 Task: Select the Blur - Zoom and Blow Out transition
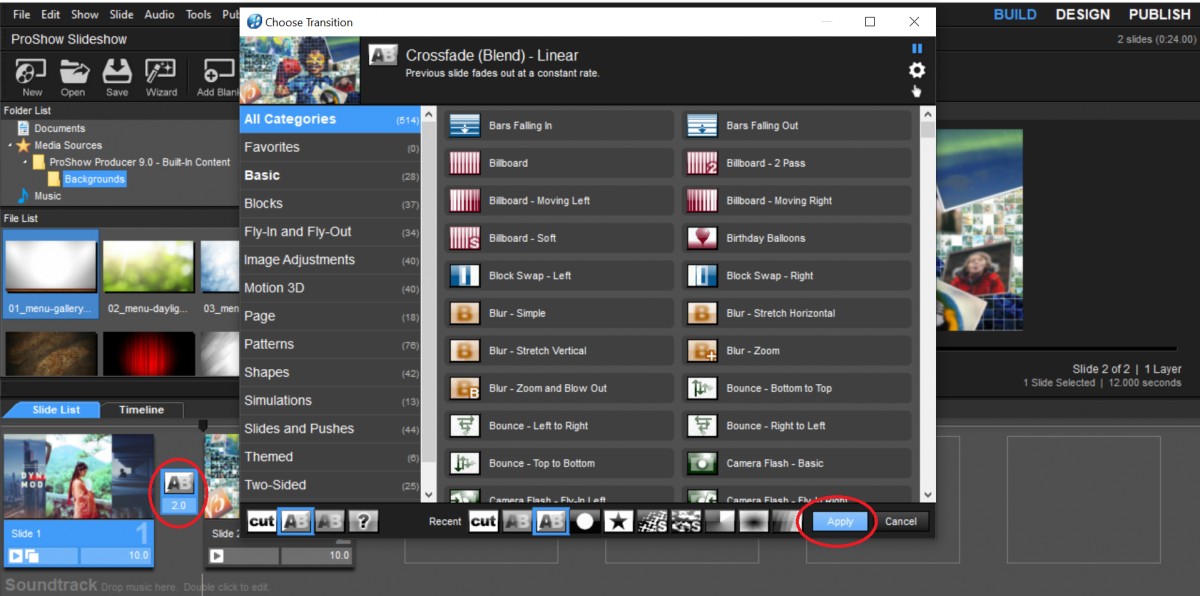560,388
